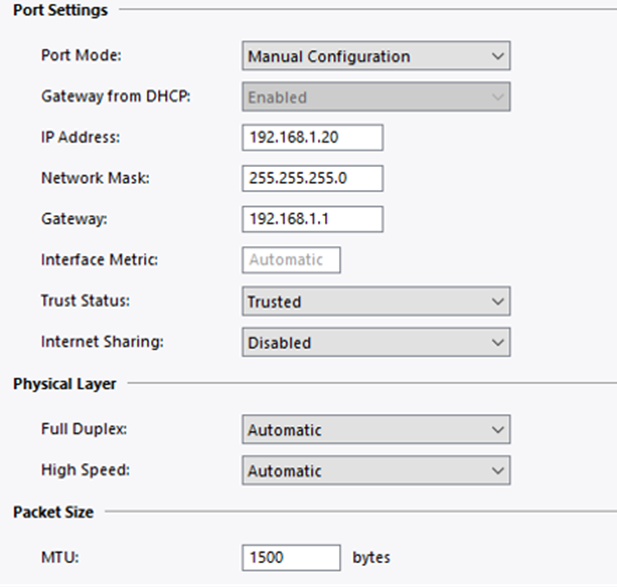The height and width of the screenshot is (588, 617).
Task: Select the Network Mask input box
Action: click(313, 178)
